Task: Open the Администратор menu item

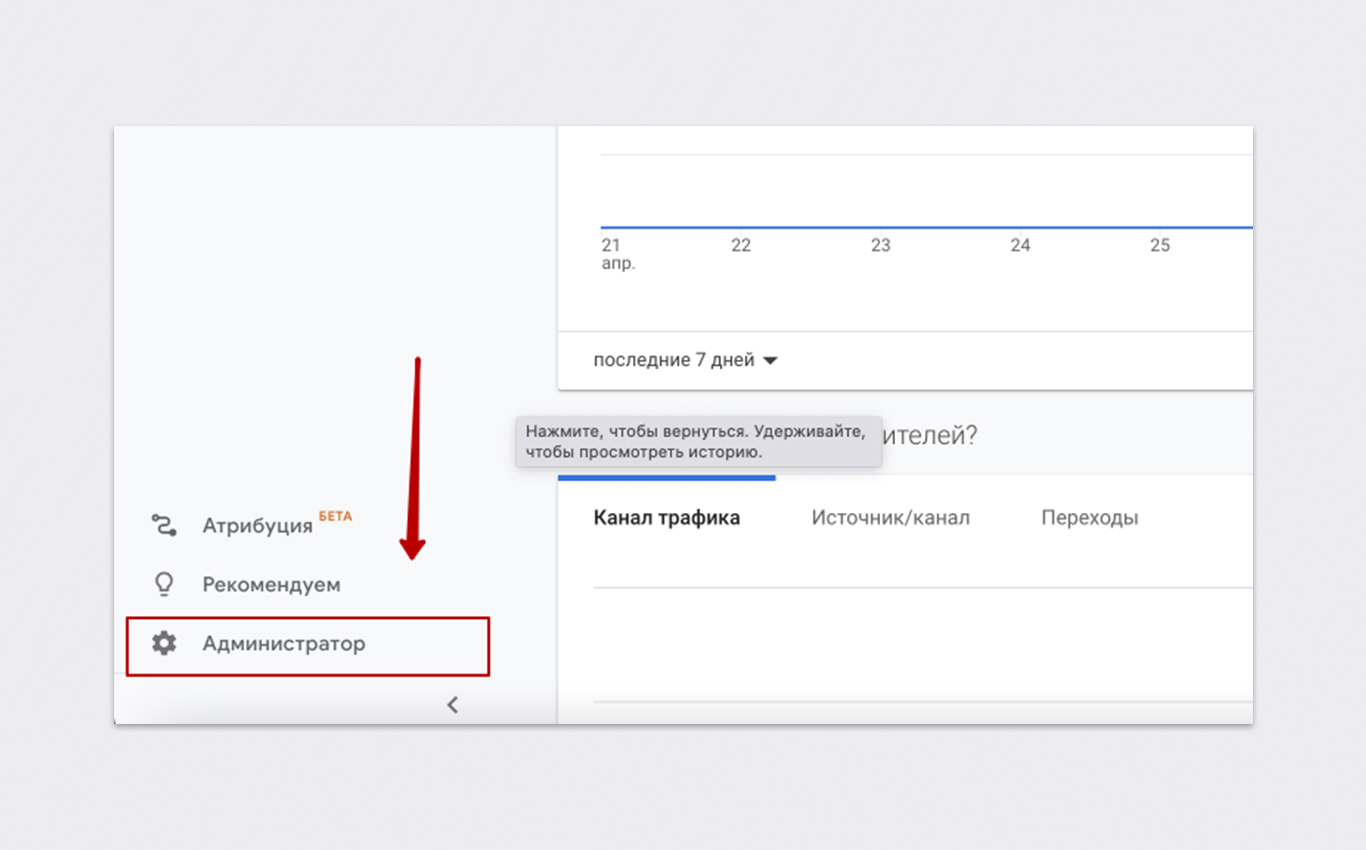Action: (x=284, y=643)
